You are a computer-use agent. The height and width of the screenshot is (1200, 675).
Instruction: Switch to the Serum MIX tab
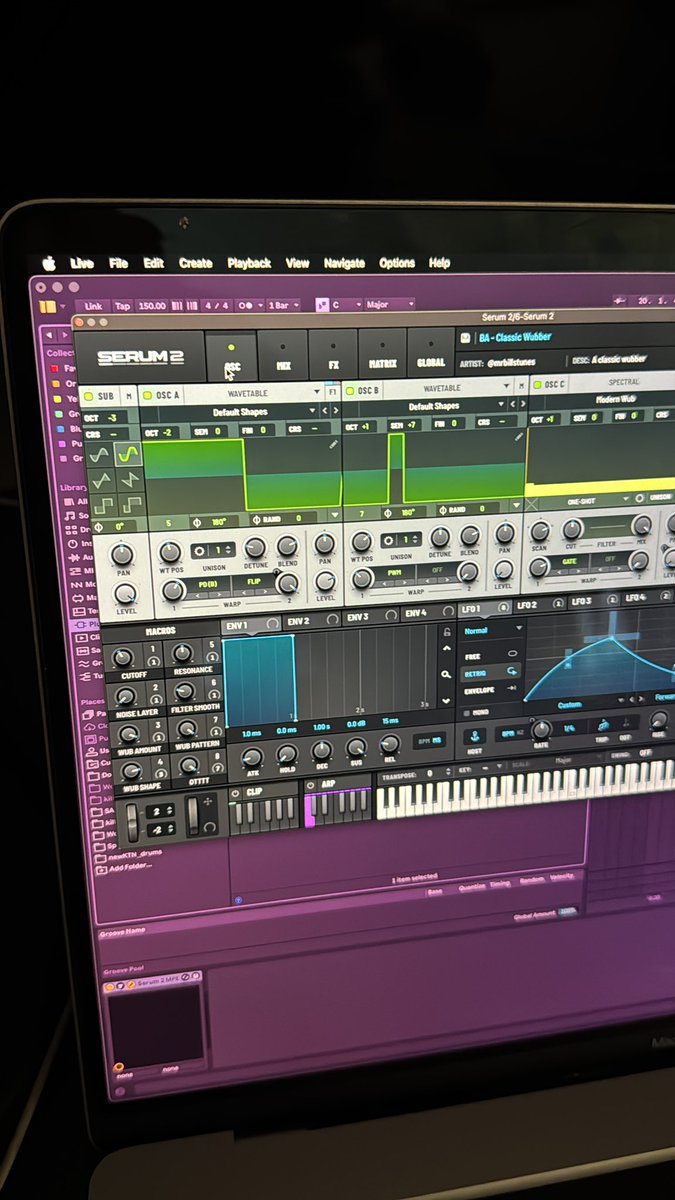(283, 356)
